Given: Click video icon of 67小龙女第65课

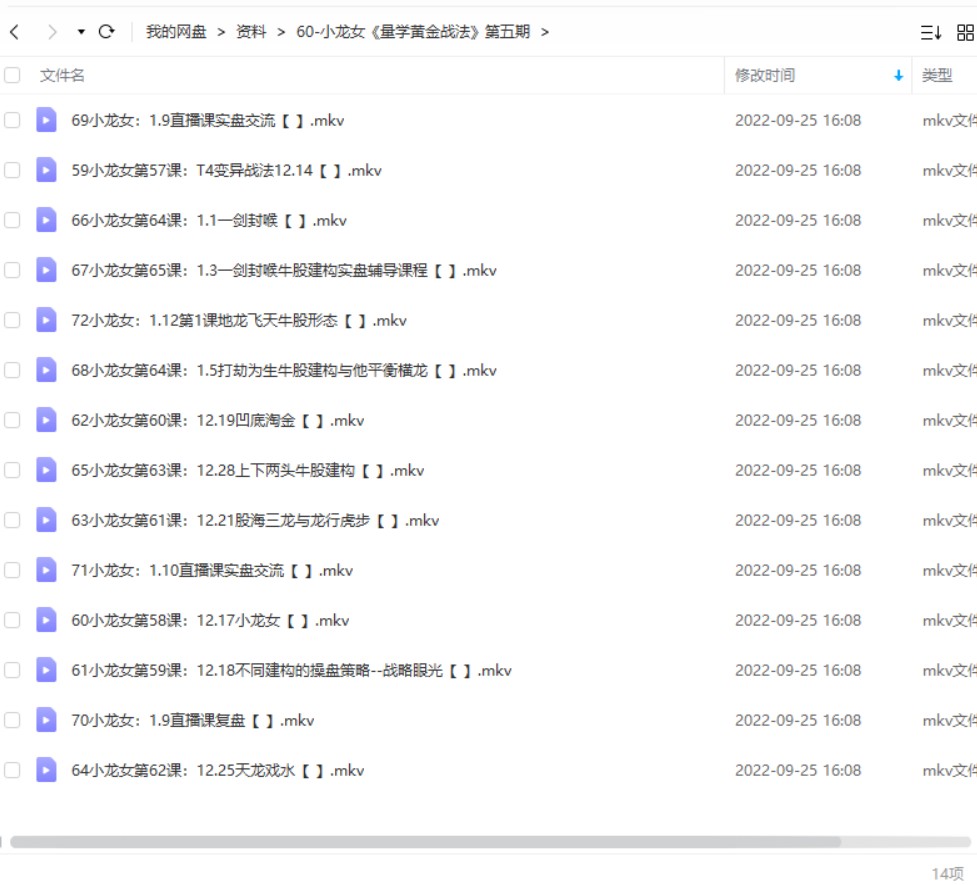Looking at the screenshot, I should pos(46,270).
